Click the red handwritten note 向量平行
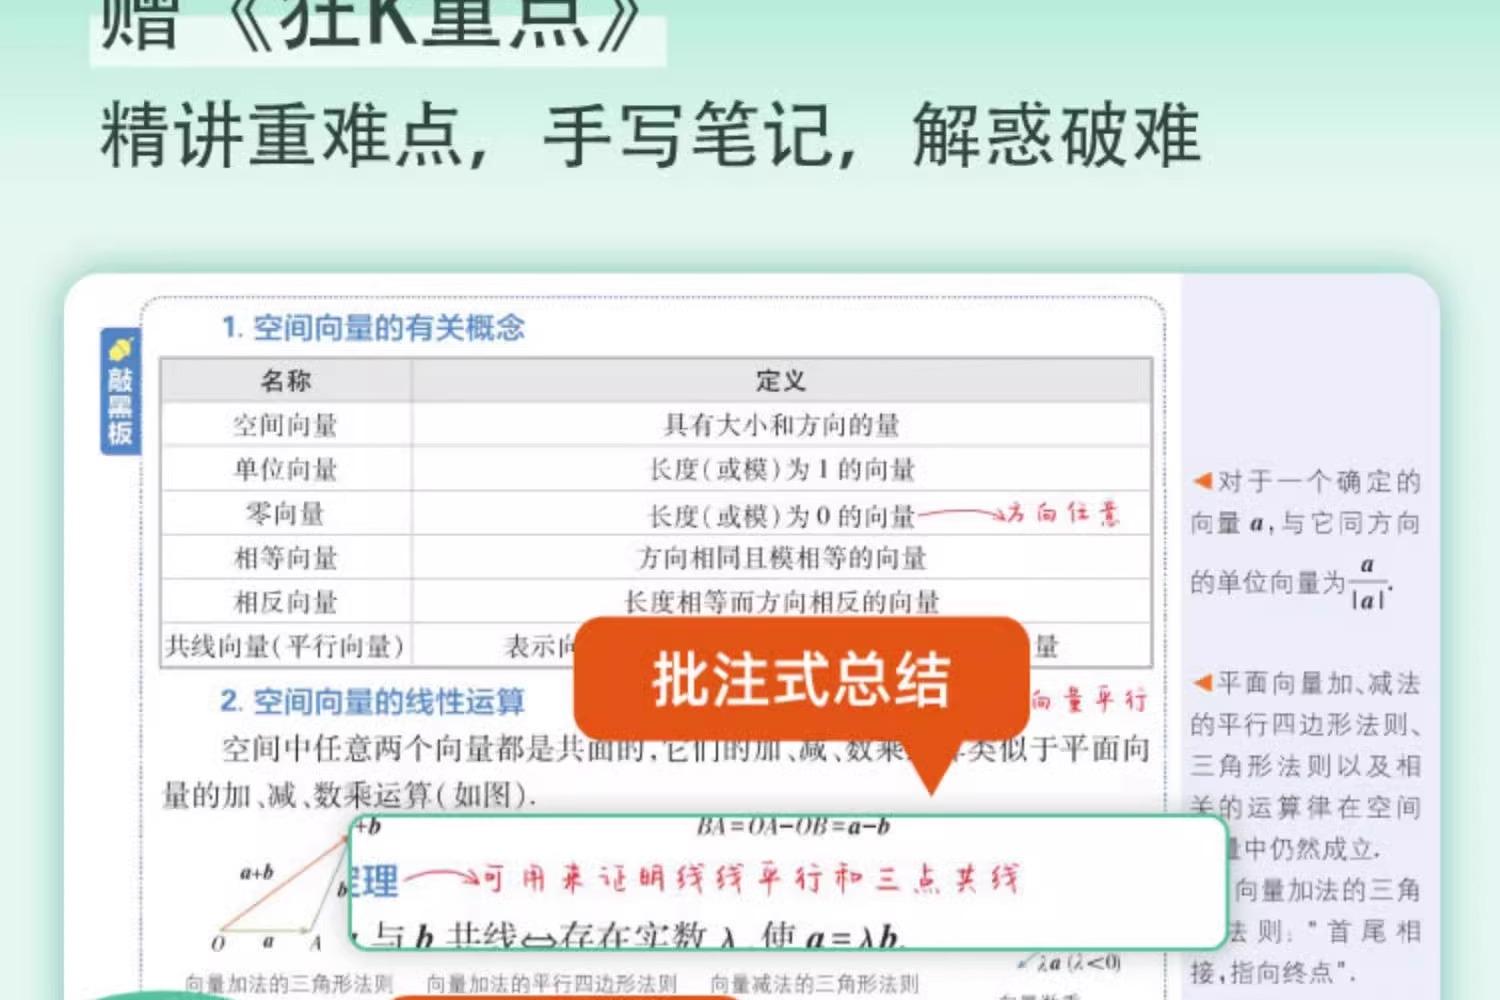 (x=1090, y=699)
